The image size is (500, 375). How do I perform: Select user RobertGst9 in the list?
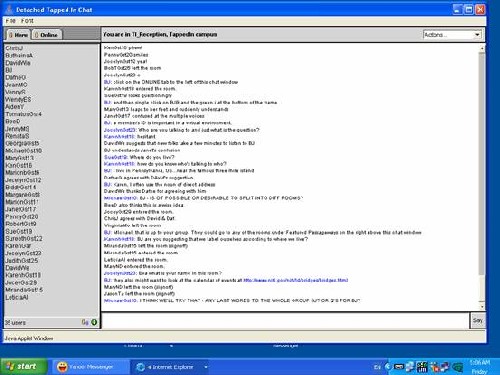21,224
